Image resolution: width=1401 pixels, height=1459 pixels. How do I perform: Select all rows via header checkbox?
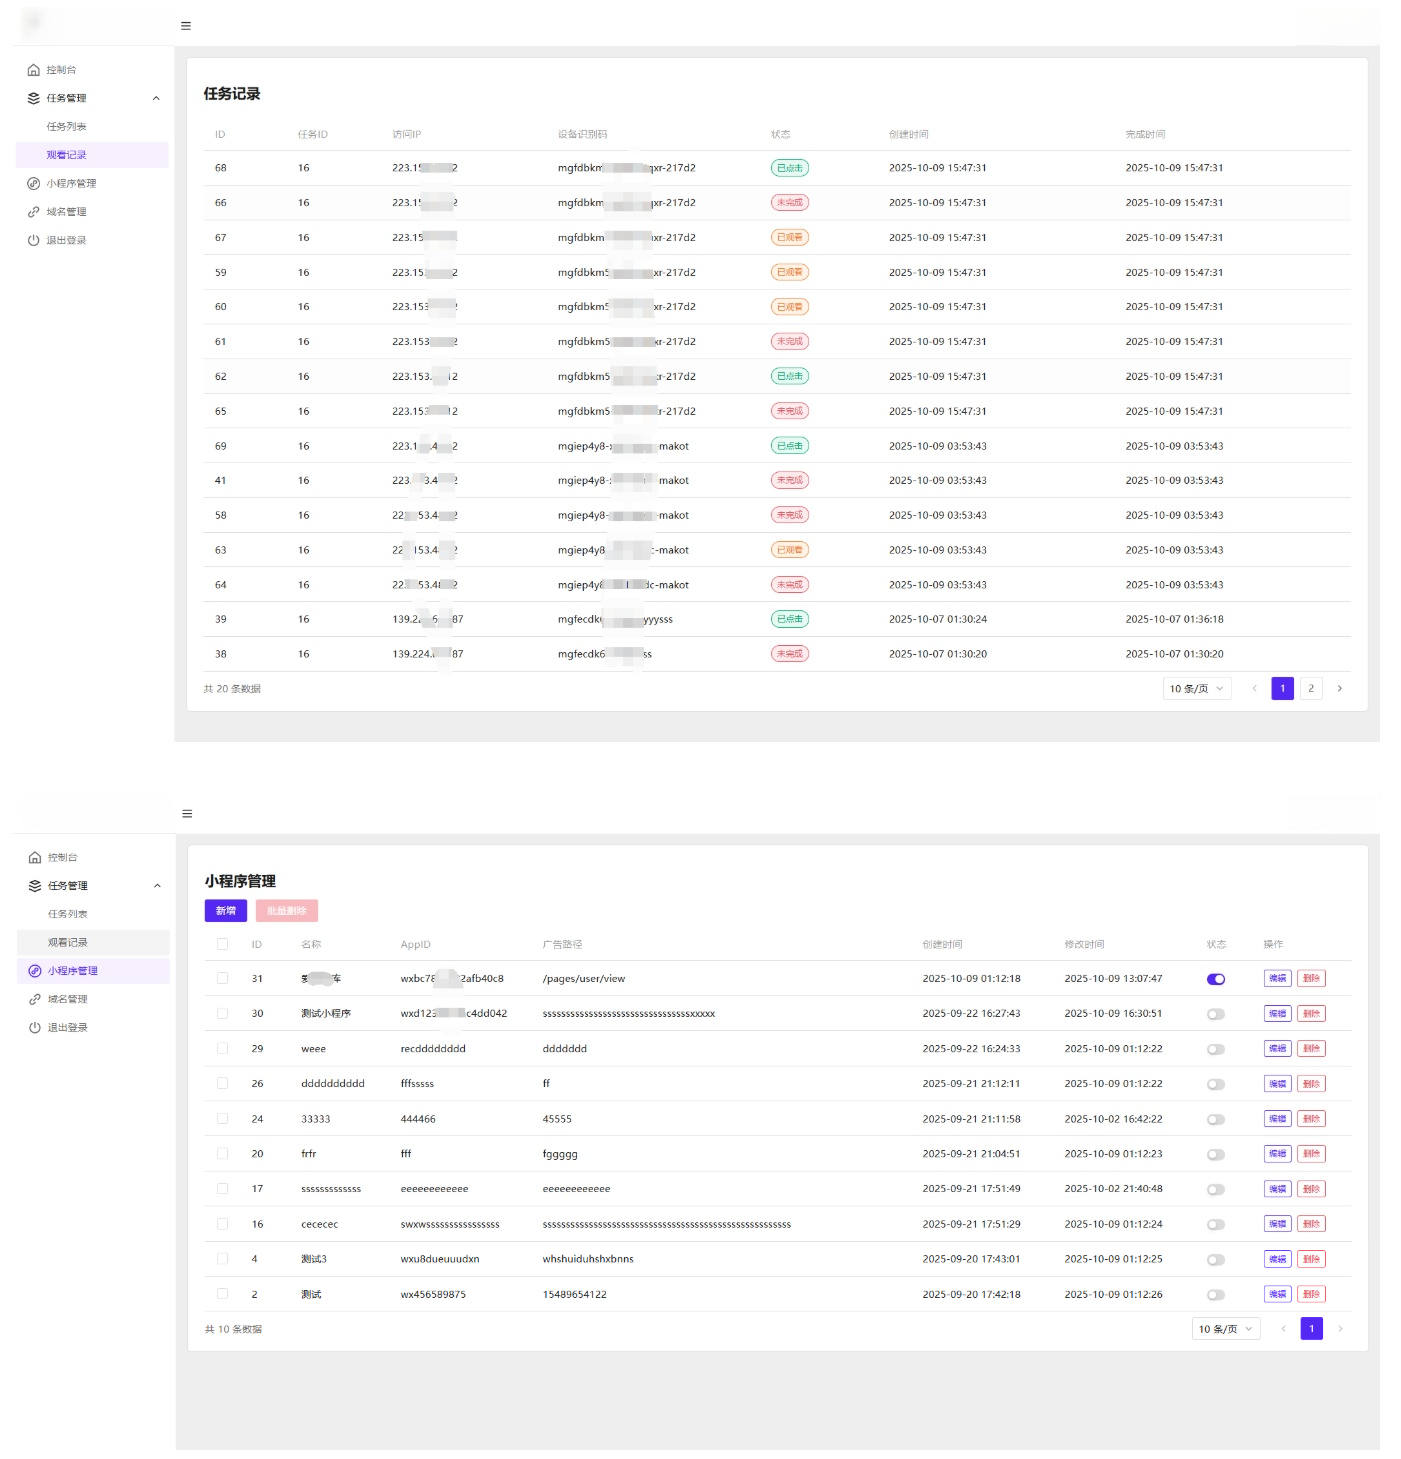pos(222,944)
